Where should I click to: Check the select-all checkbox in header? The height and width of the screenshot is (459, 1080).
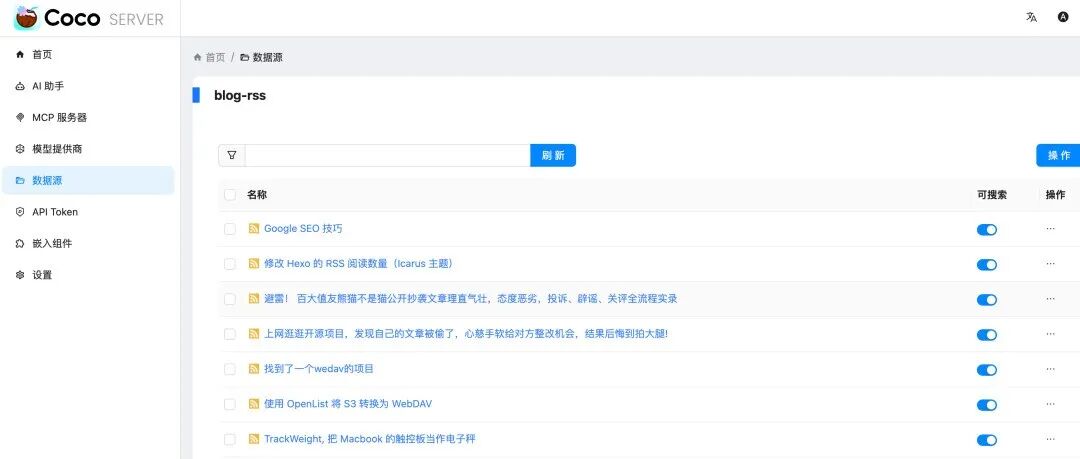230,195
